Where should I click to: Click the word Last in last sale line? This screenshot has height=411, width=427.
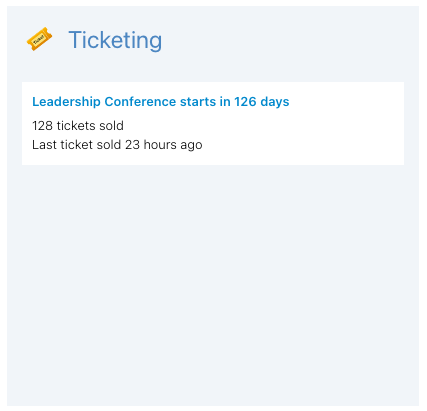point(44,145)
